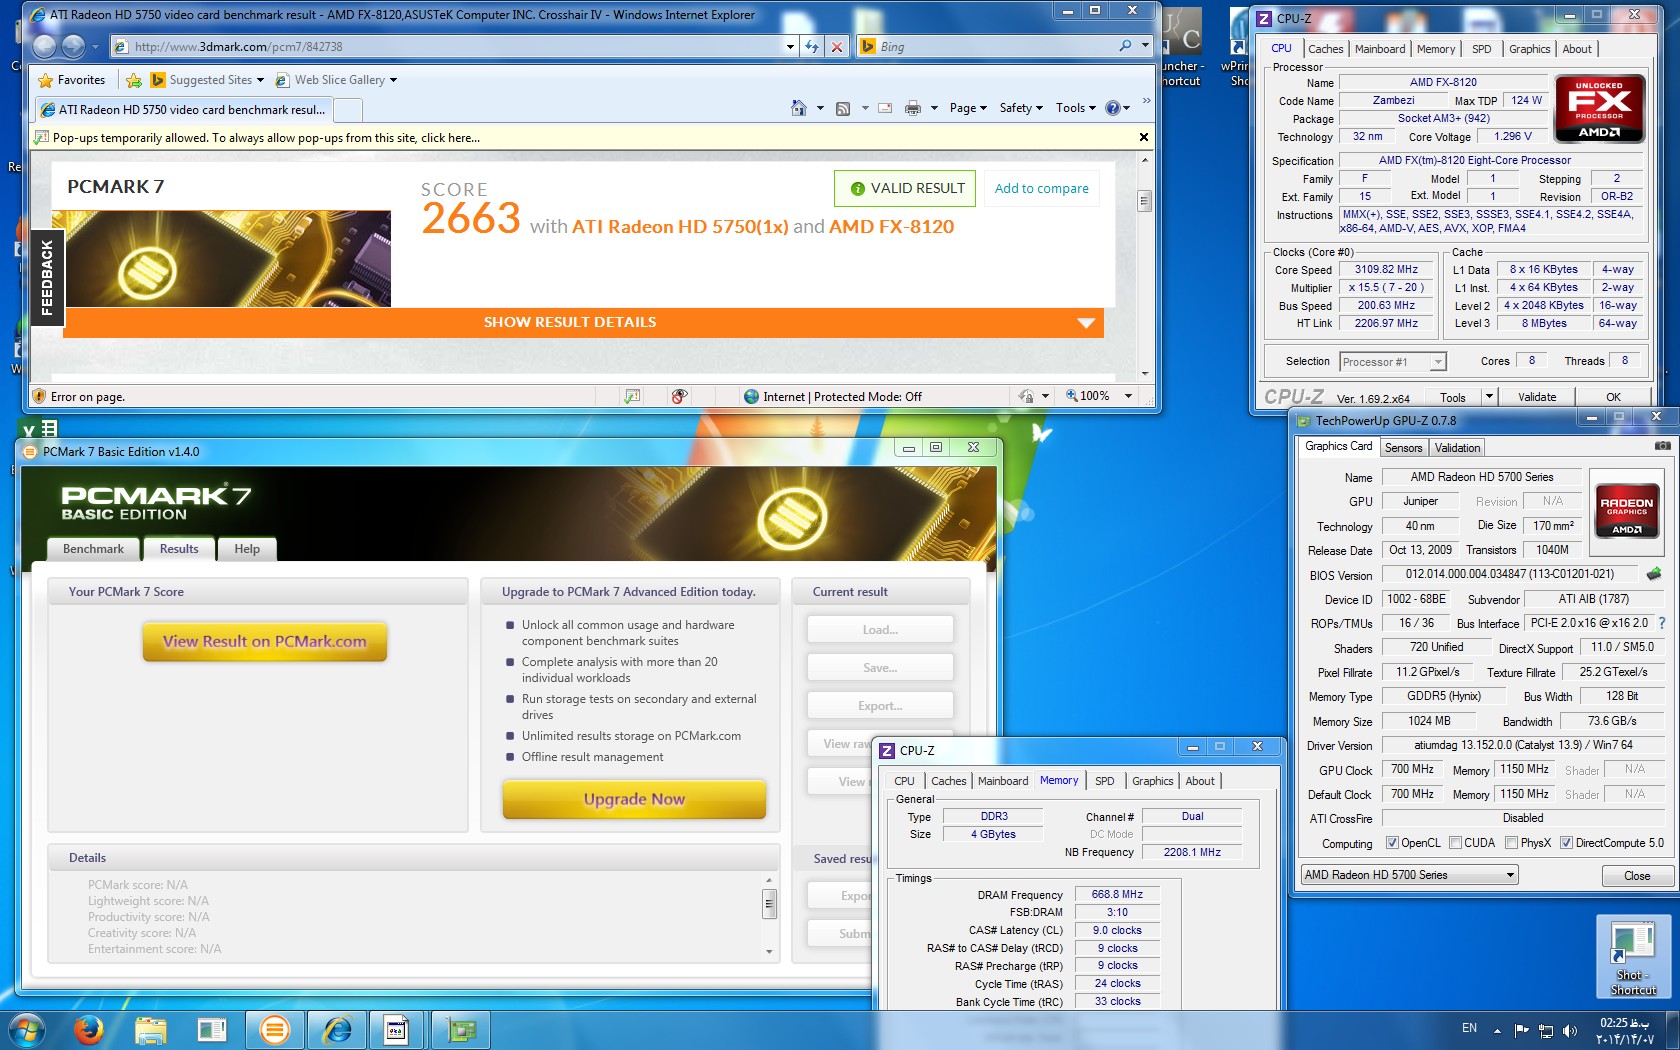This screenshot has height=1050, width=1680.
Task: Open the Tools dropdown in IE toolbar
Action: click(1076, 108)
